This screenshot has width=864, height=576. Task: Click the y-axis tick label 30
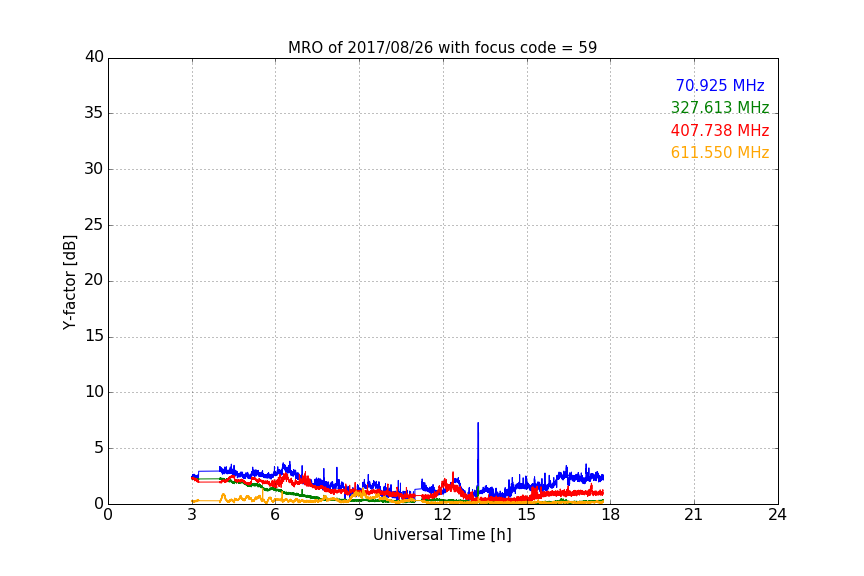click(x=94, y=169)
